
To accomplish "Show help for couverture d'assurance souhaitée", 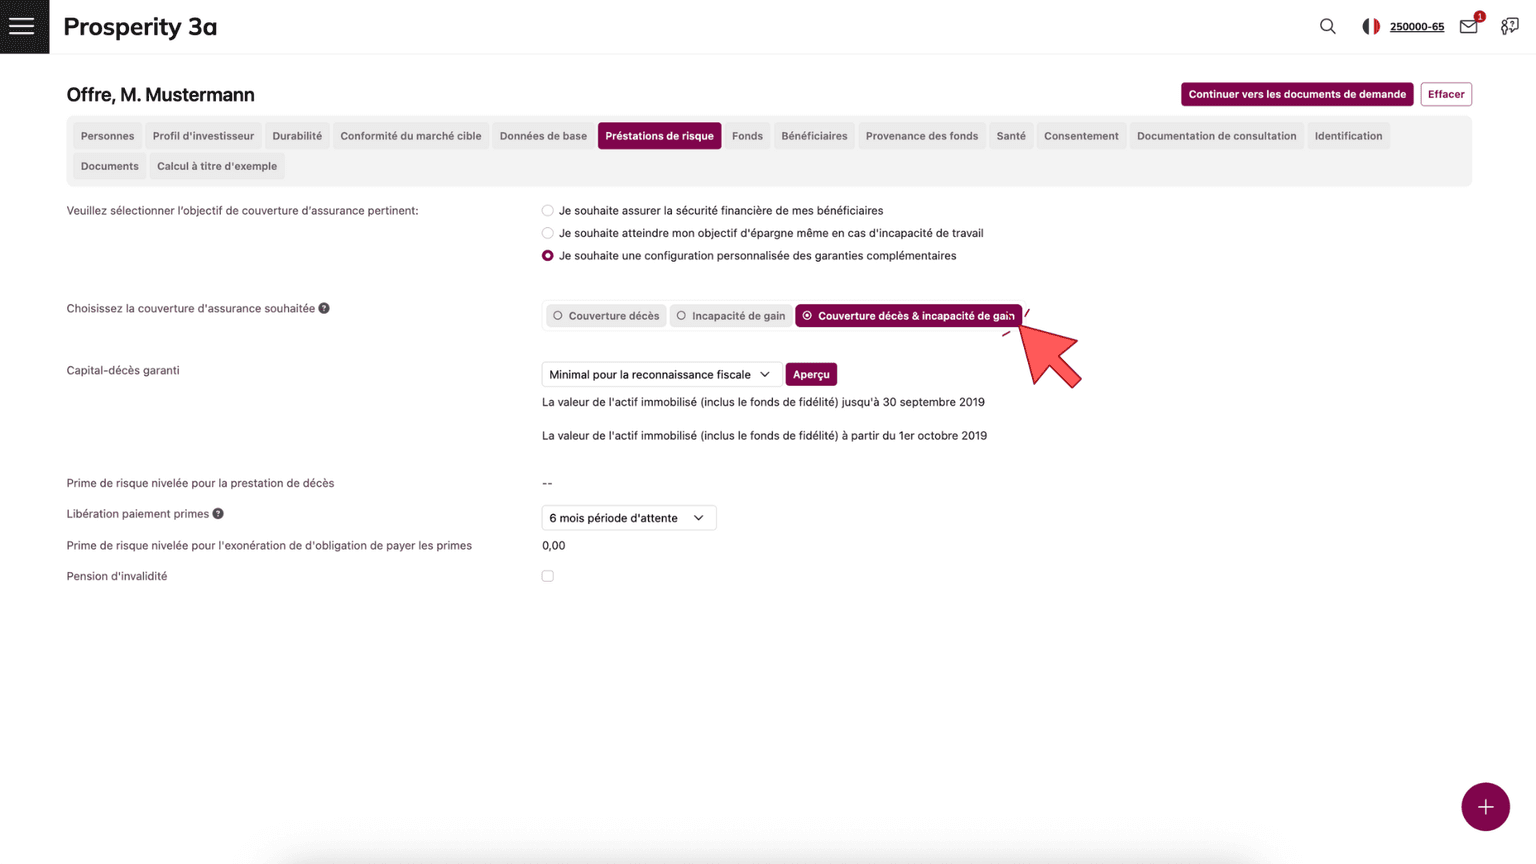I will coord(324,308).
